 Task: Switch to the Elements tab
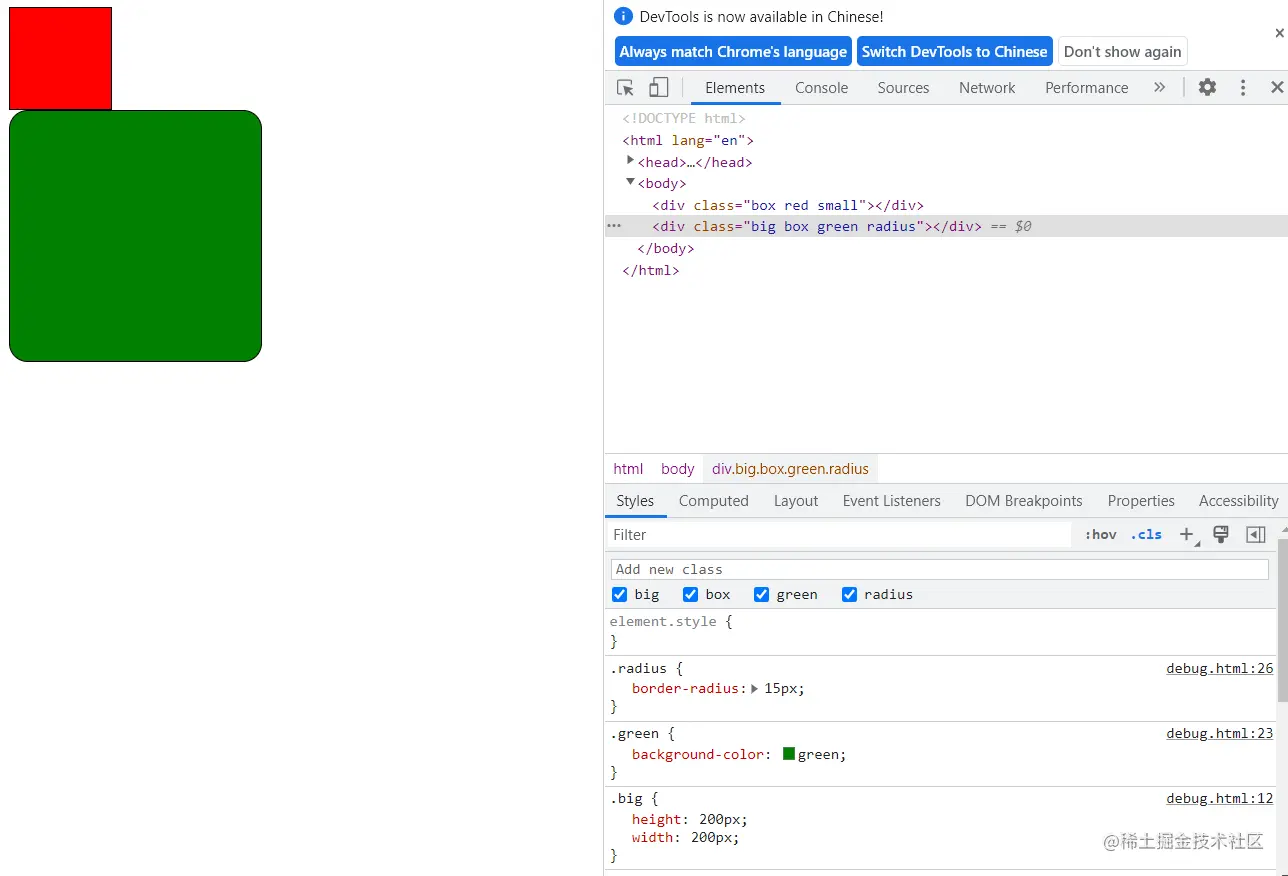(x=735, y=88)
